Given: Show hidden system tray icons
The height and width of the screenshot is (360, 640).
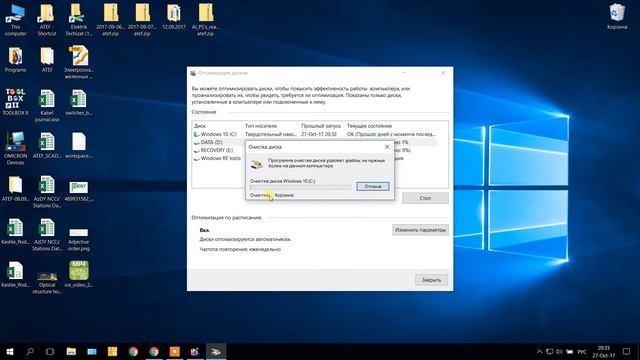Looking at the screenshot, I should (x=539, y=351).
